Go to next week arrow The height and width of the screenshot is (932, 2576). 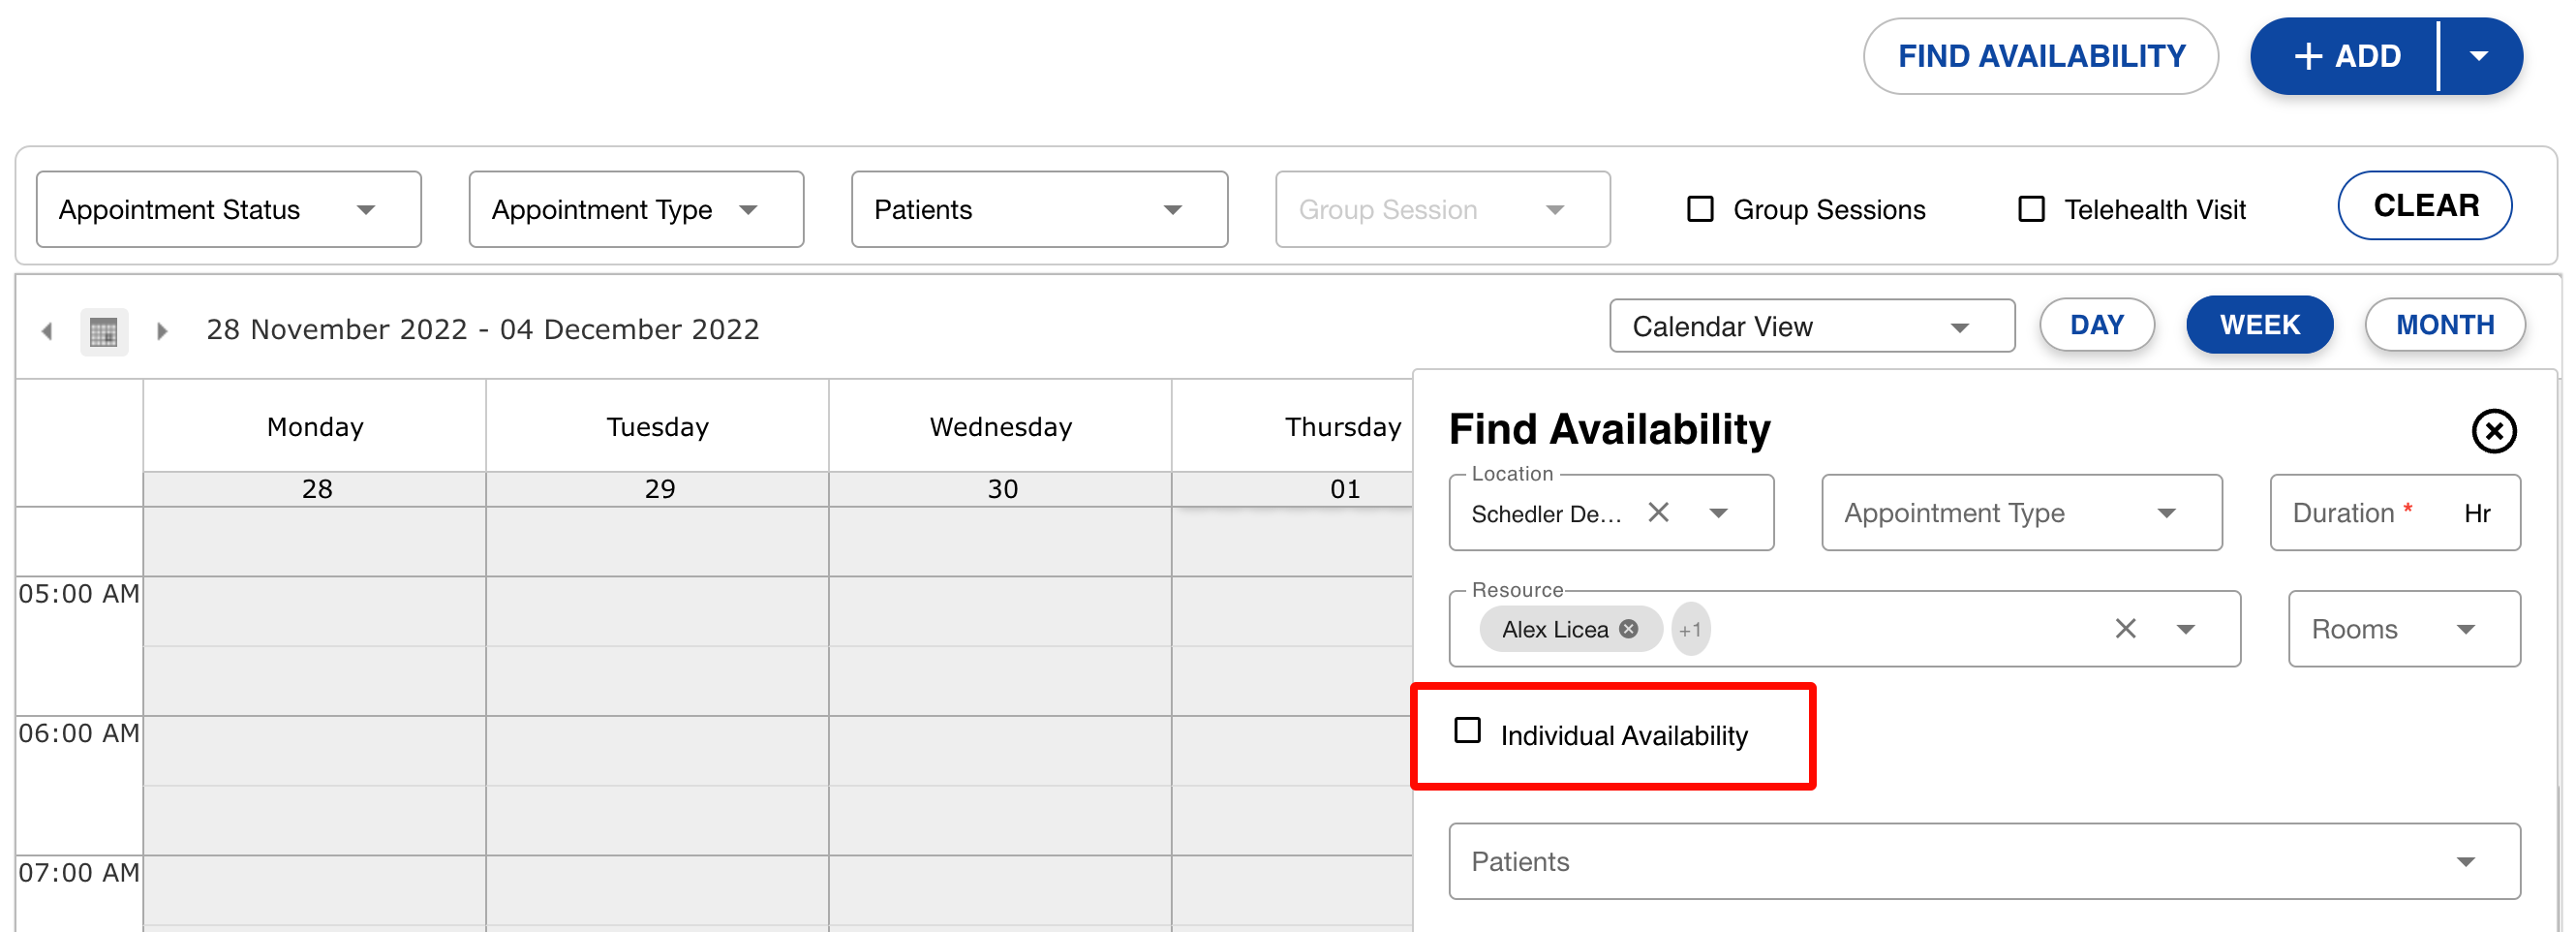coord(162,331)
